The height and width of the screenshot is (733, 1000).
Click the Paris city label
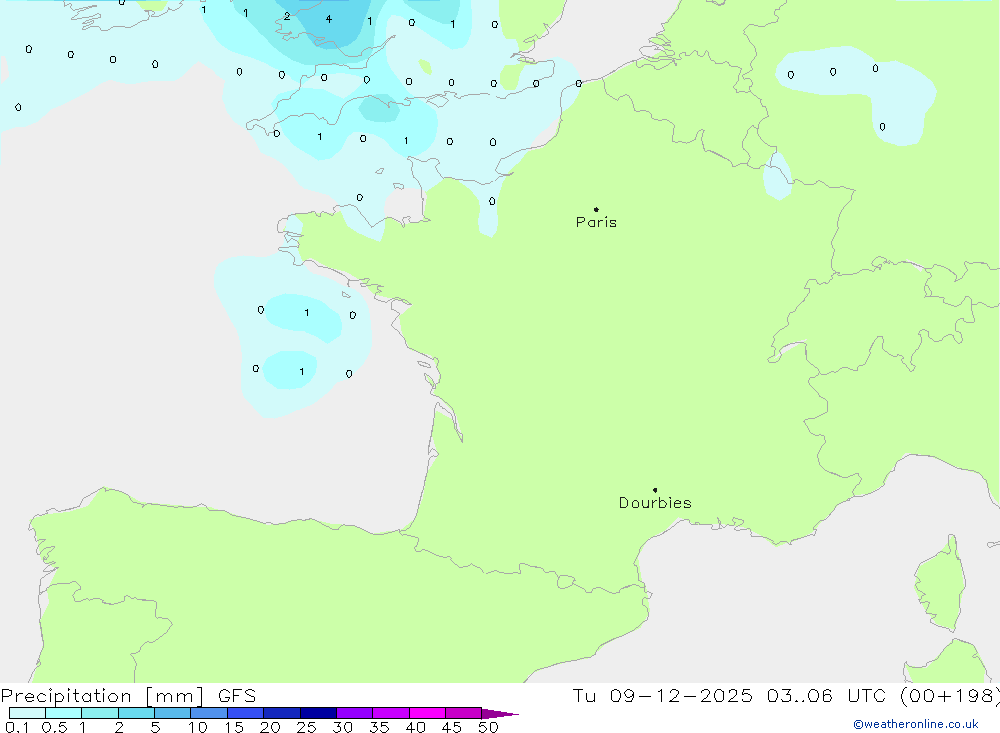coord(596,222)
